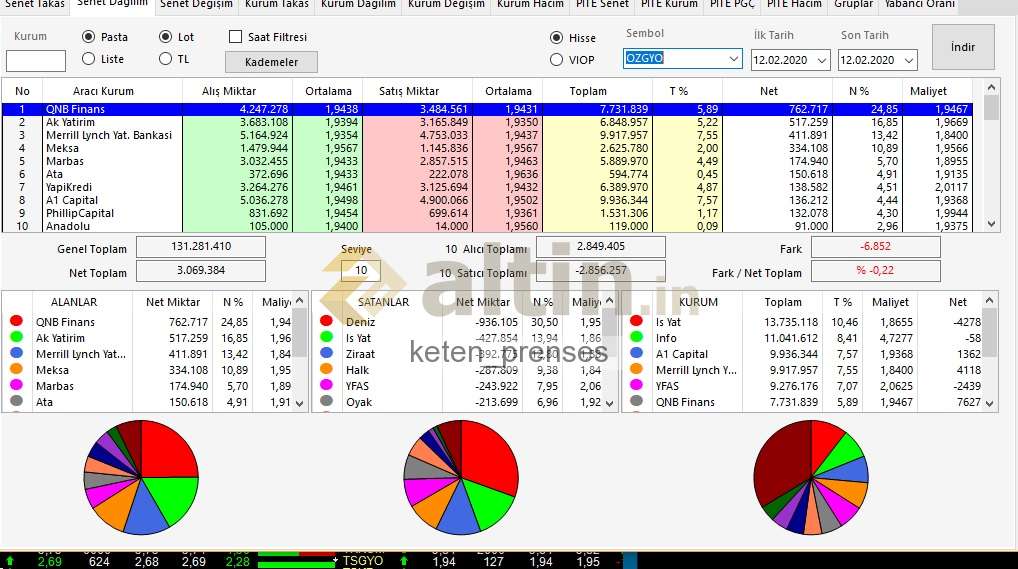
Task: Click the ALANLAR pie chart
Action: [141, 477]
